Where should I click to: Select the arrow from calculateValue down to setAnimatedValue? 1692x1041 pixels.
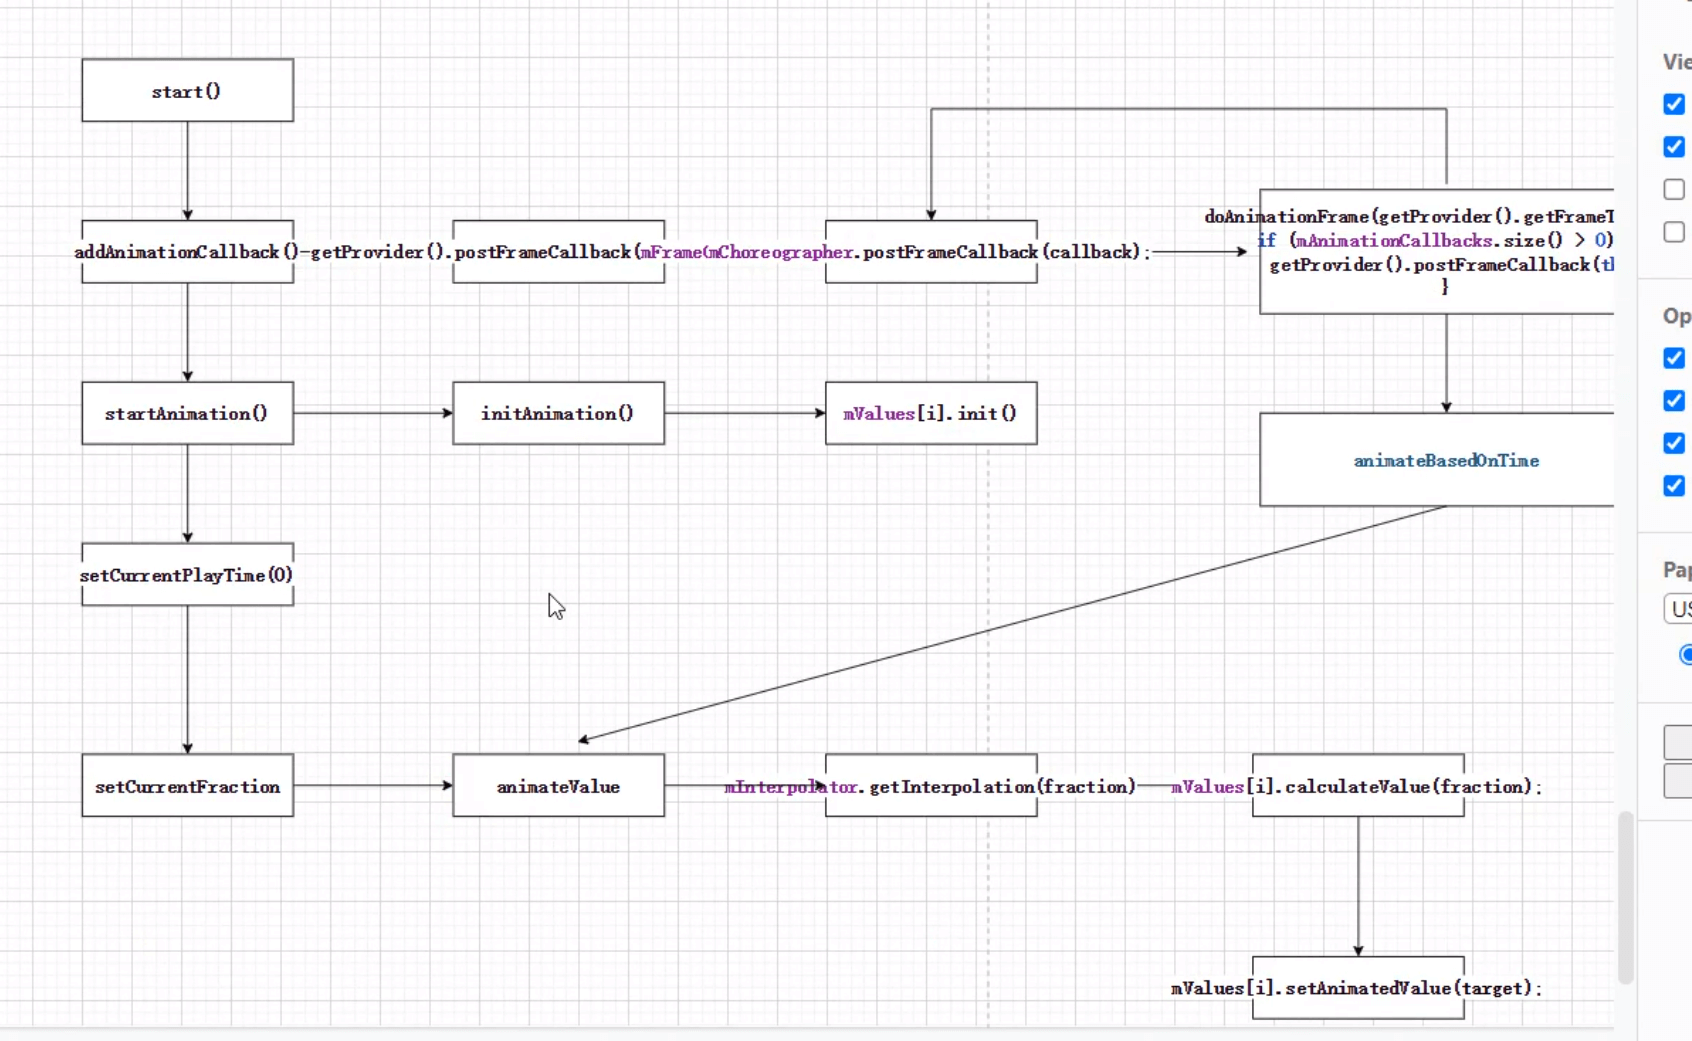[1358, 887]
